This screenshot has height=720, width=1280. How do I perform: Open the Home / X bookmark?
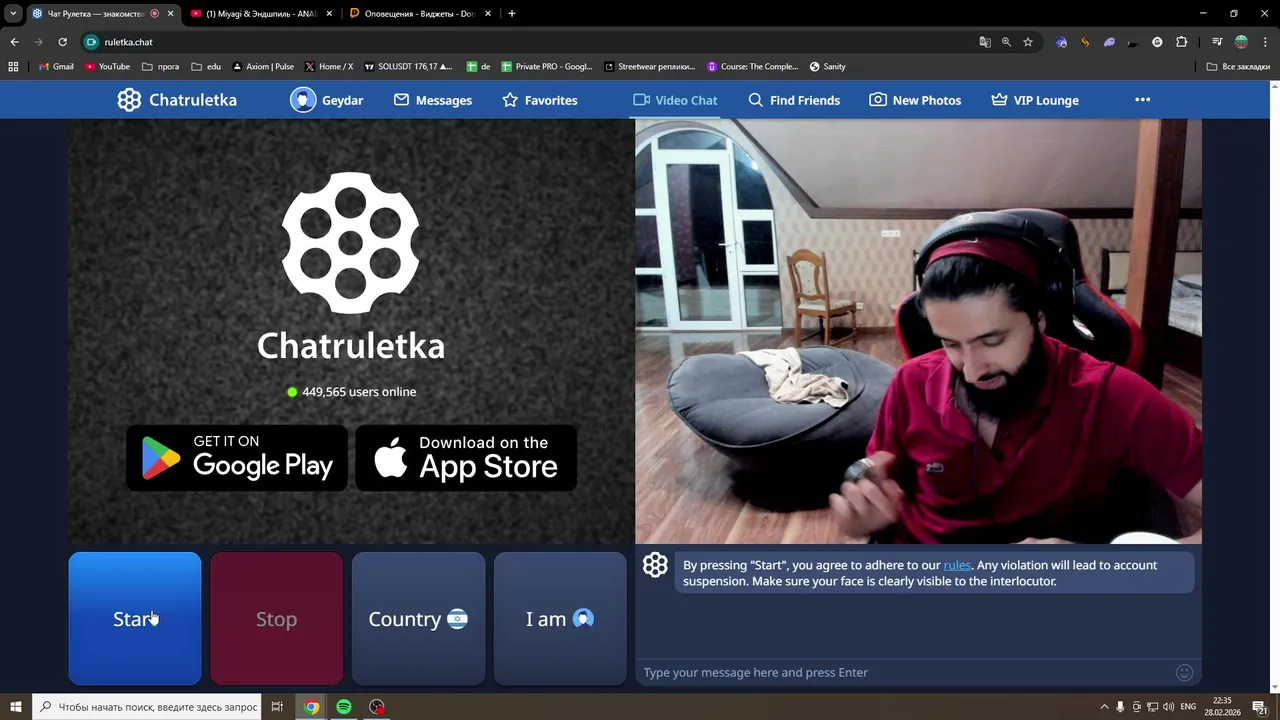(329, 67)
